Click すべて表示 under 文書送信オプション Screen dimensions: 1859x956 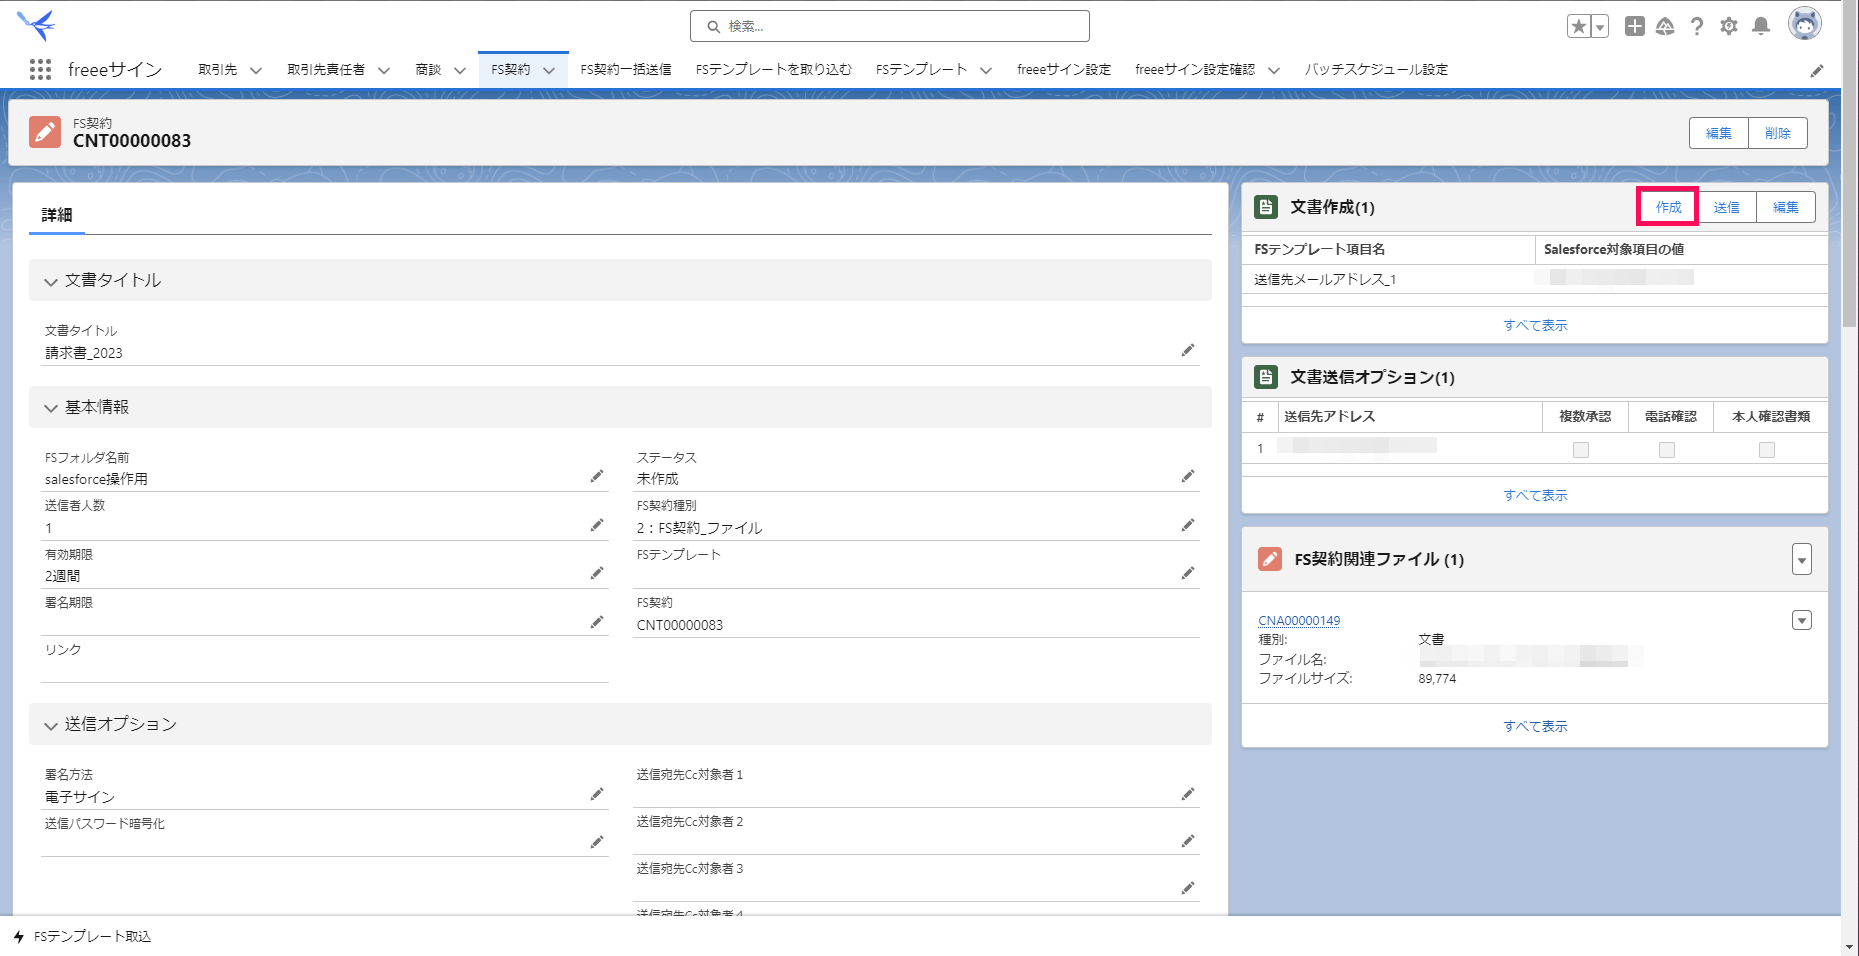coord(1535,495)
